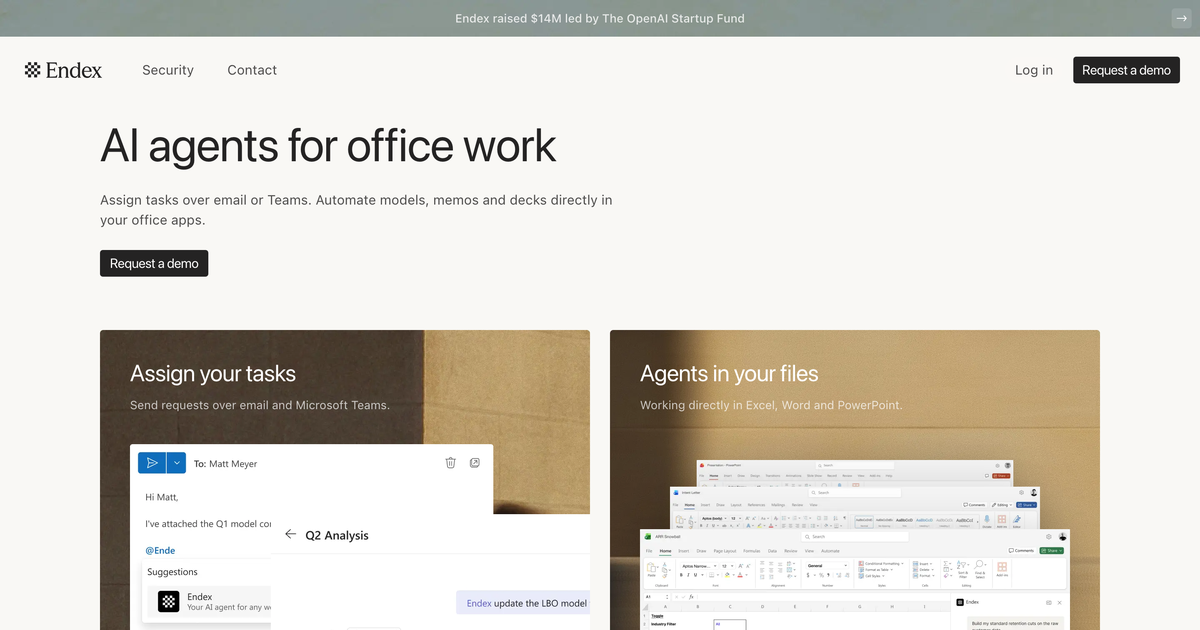Image resolution: width=1200 pixels, height=630 pixels.
Task: Click the profile avatar in the Excel window
Action: coord(1063,537)
